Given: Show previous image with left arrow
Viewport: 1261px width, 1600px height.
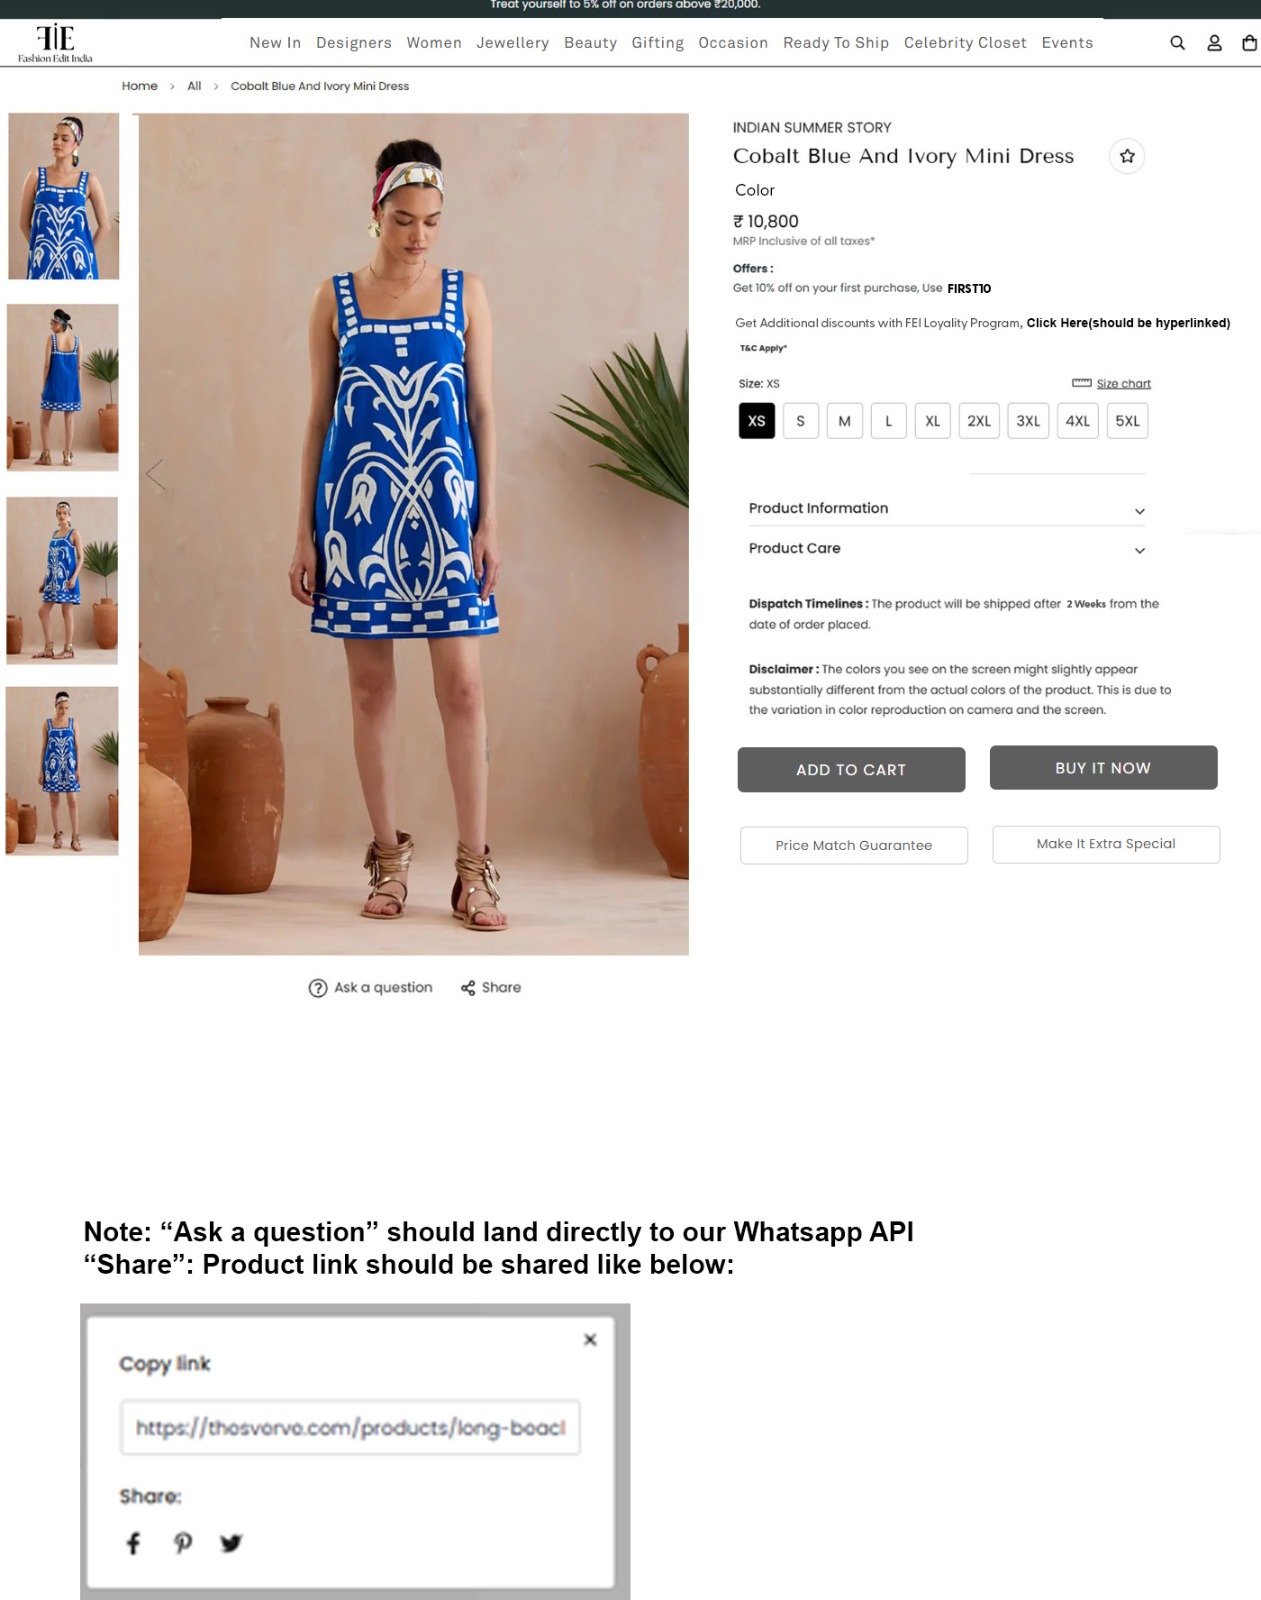Looking at the screenshot, I should [155, 474].
